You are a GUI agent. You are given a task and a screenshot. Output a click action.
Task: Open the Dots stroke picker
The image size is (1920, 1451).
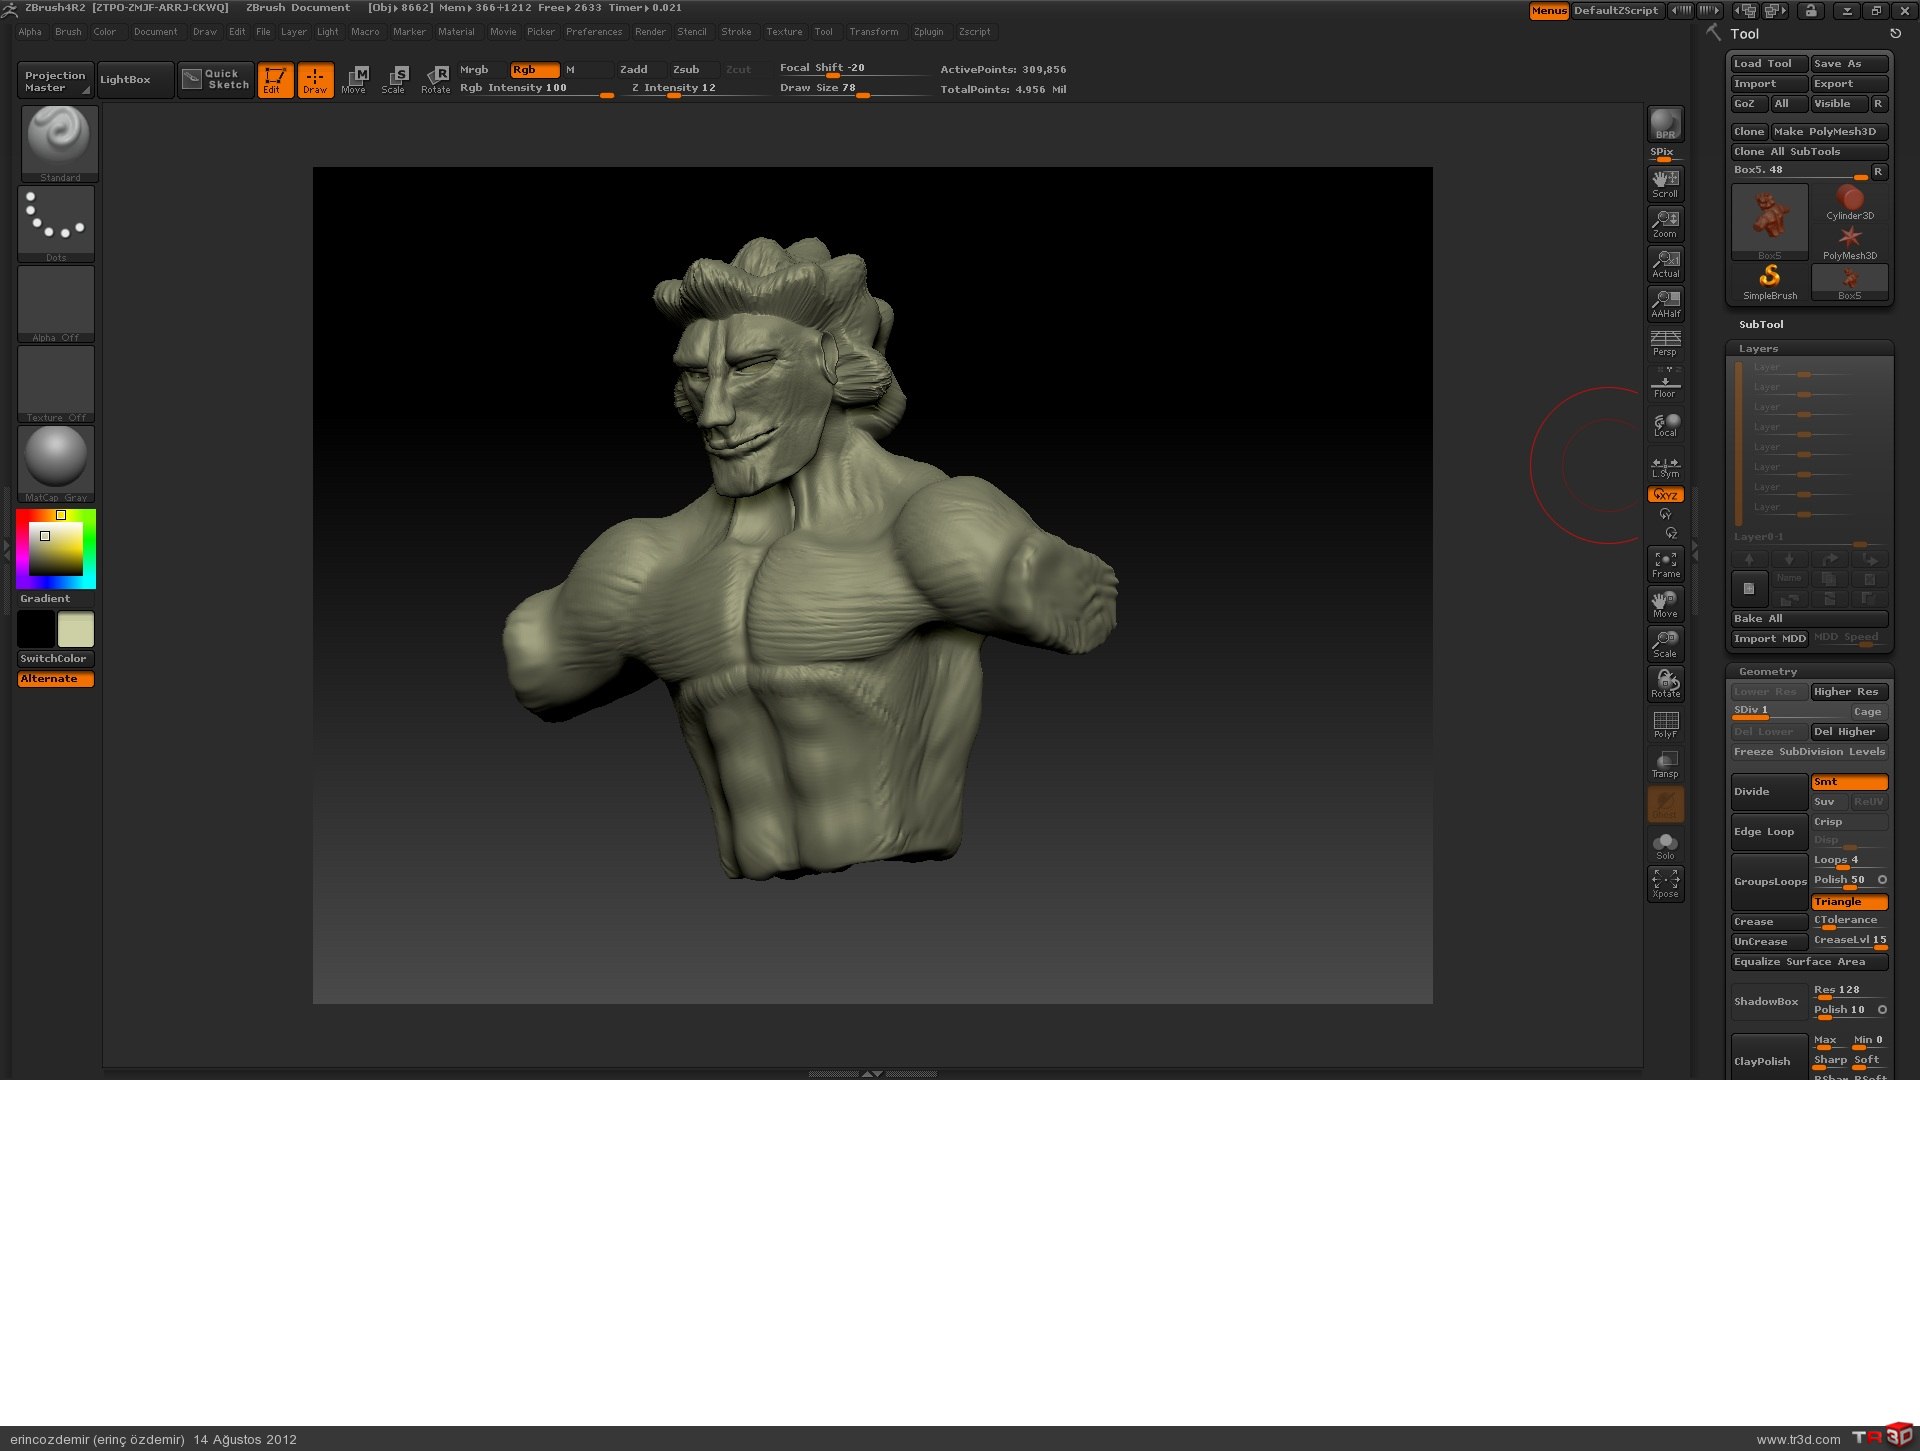[56, 224]
